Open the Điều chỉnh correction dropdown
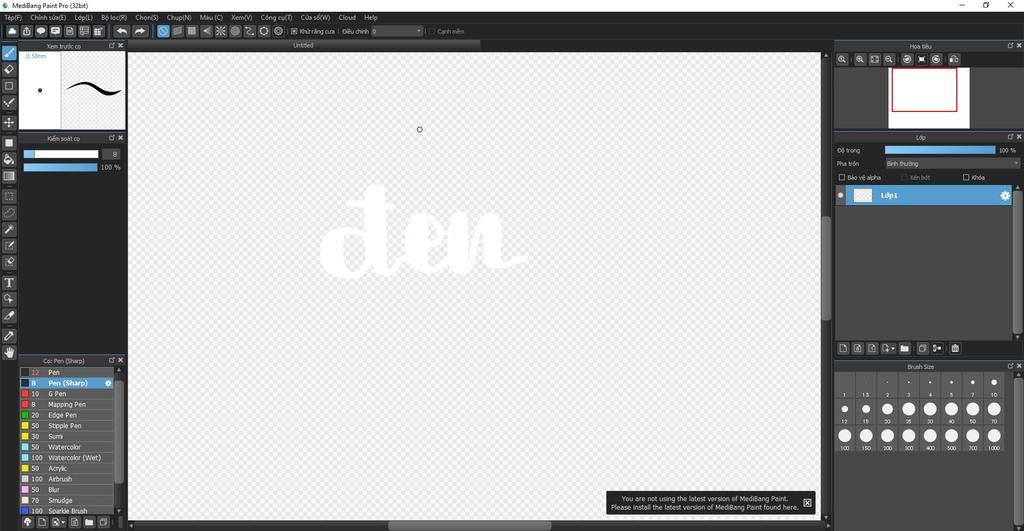This screenshot has height=531, width=1024. pos(398,31)
